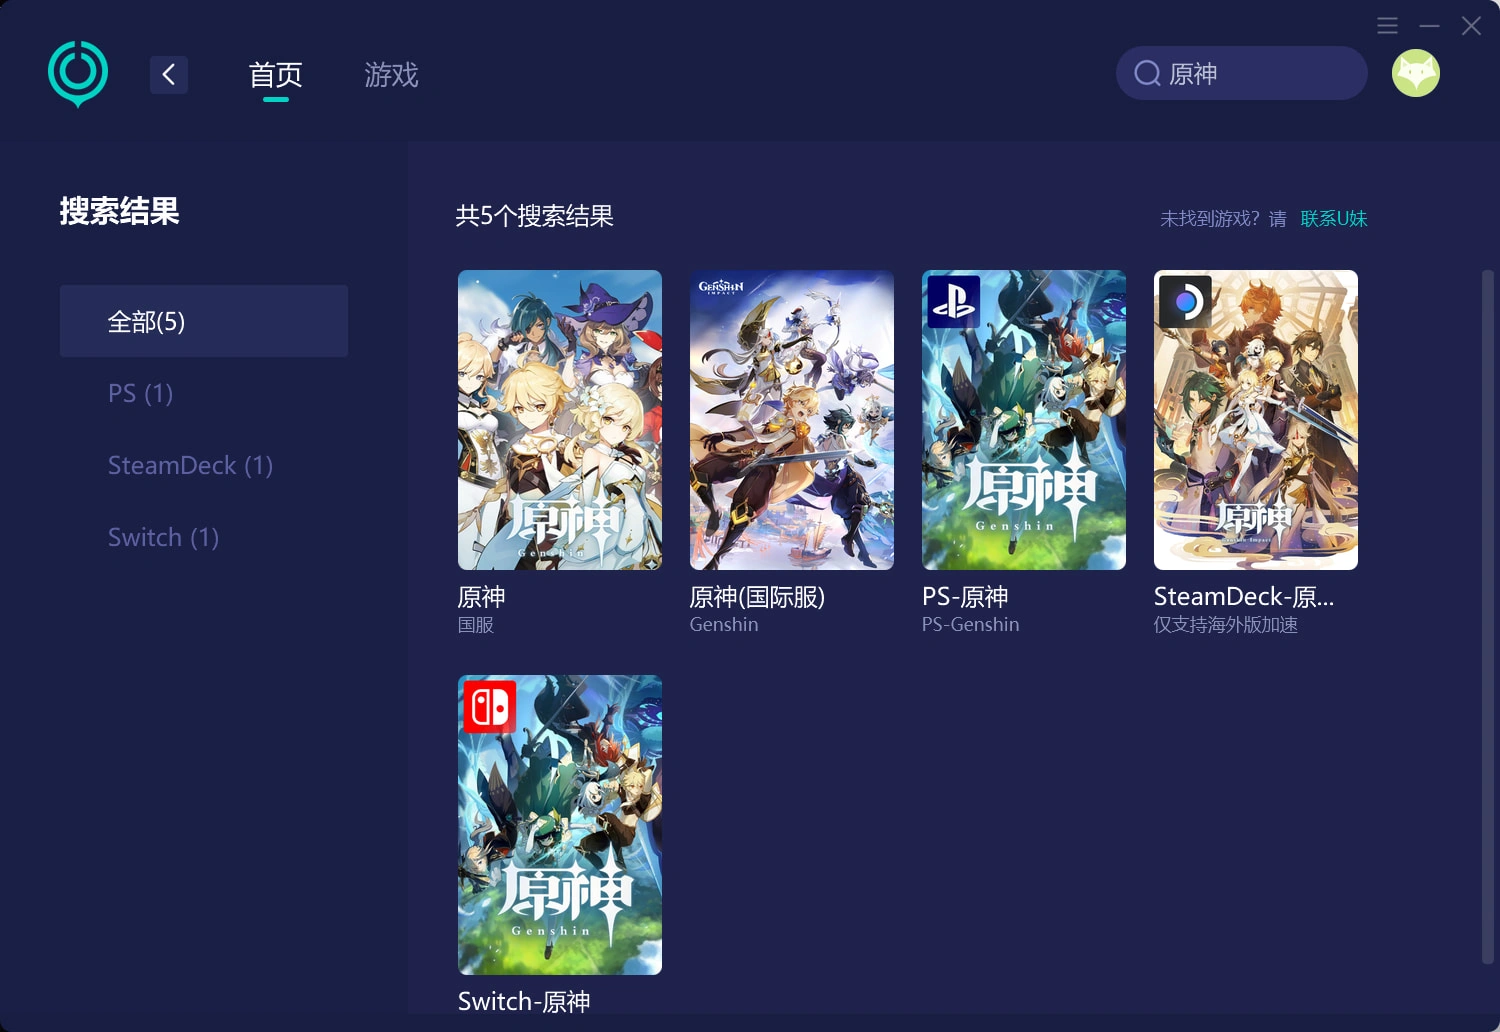Image resolution: width=1500 pixels, height=1032 pixels.
Task: Open the Switch-原神 game cover
Action: [560, 825]
